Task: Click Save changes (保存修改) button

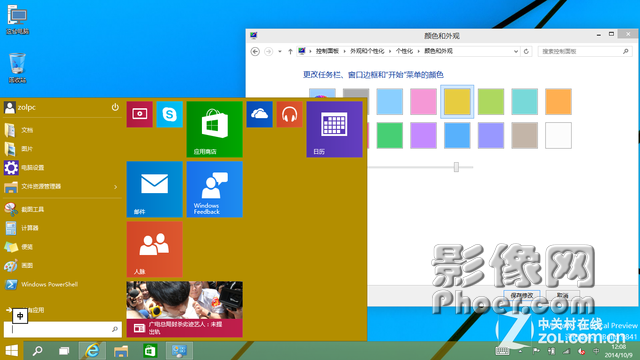Action: coord(522,295)
